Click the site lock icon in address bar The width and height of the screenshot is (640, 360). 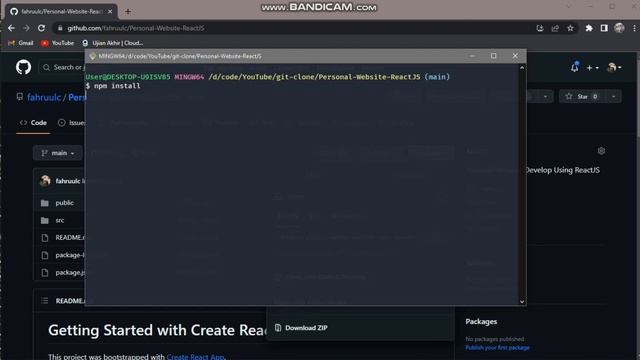60,28
